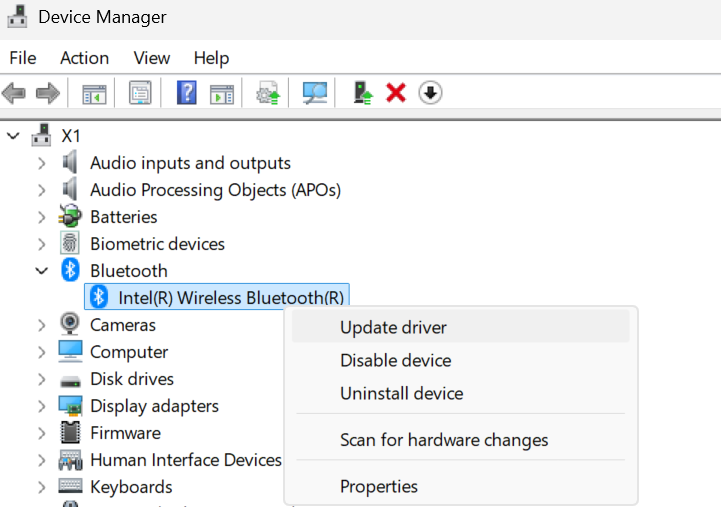Click the red X uninstall device icon

tap(396, 93)
